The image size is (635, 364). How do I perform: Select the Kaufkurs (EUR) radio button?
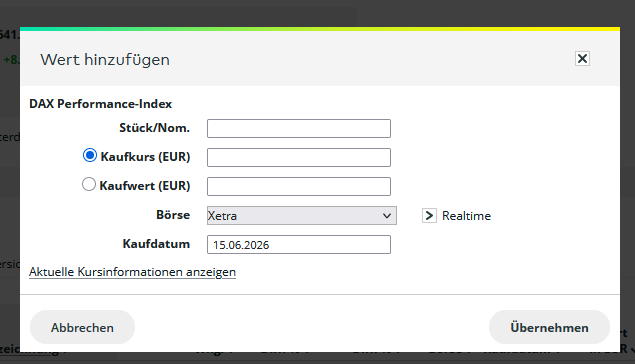click(x=89, y=155)
